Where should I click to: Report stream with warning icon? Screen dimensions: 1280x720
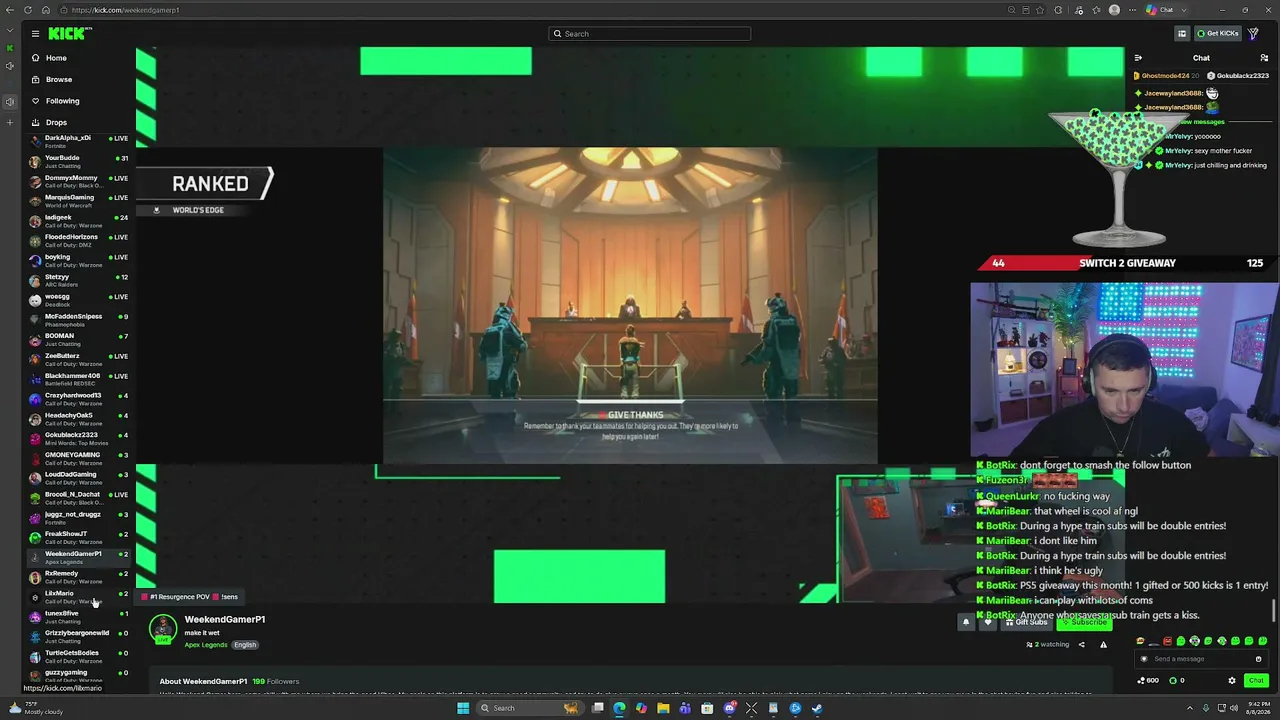click(x=1104, y=645)
